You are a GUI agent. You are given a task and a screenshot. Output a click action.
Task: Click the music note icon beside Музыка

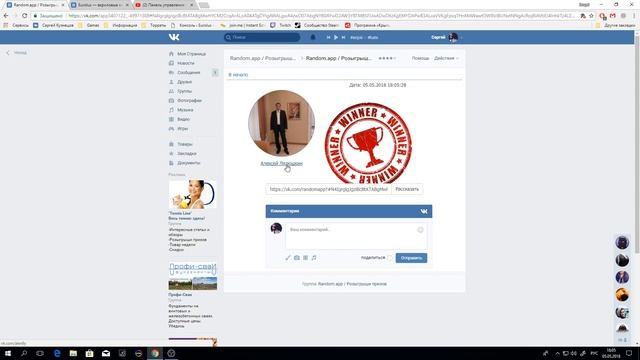(171, 110)
